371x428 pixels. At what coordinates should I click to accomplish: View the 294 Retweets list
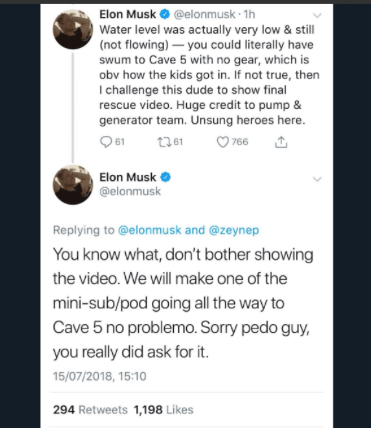coord(90,410)
